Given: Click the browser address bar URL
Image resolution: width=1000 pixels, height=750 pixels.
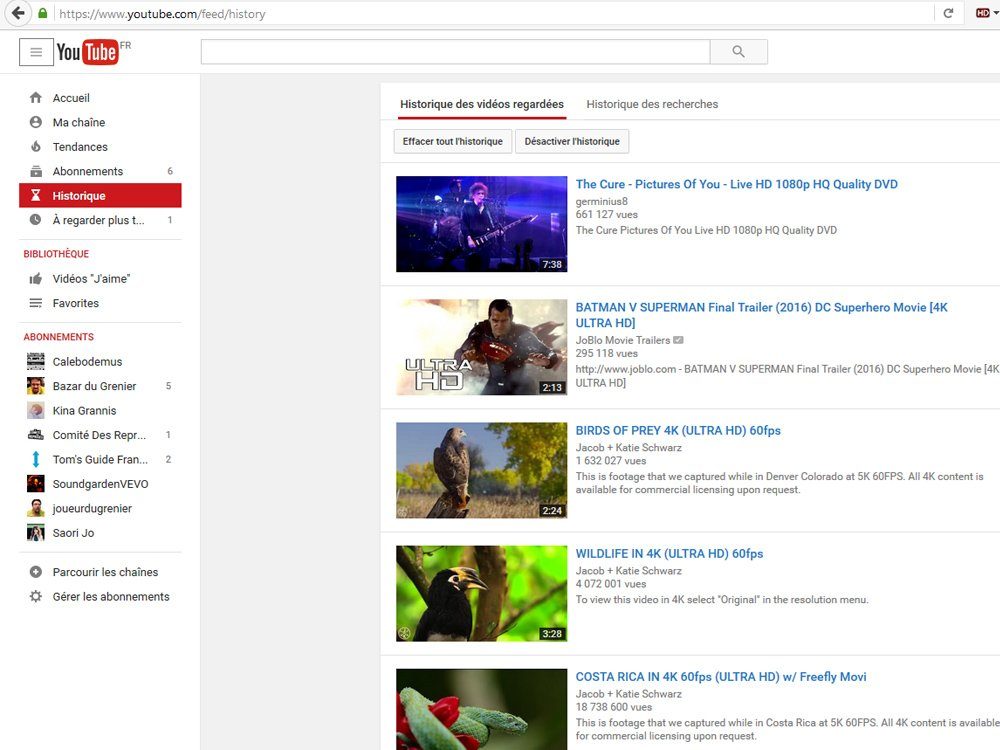Looking at the screenshot, I should click(162, 13).
